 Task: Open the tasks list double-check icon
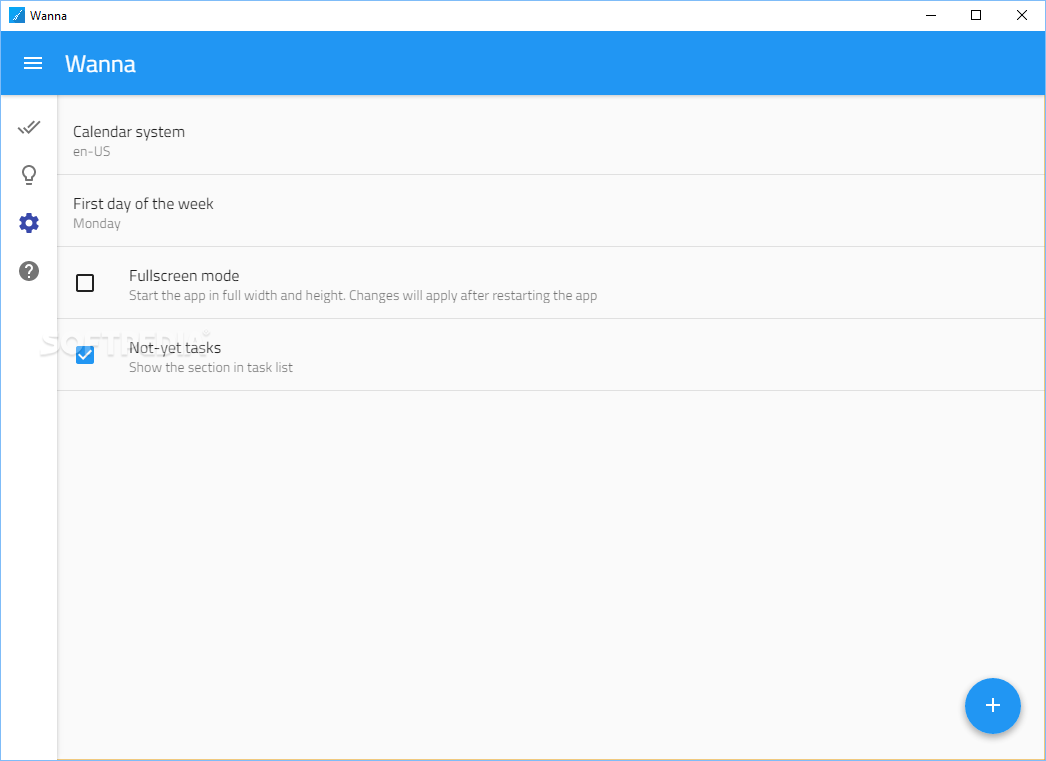pyautogui.click(x=29, y=127)
